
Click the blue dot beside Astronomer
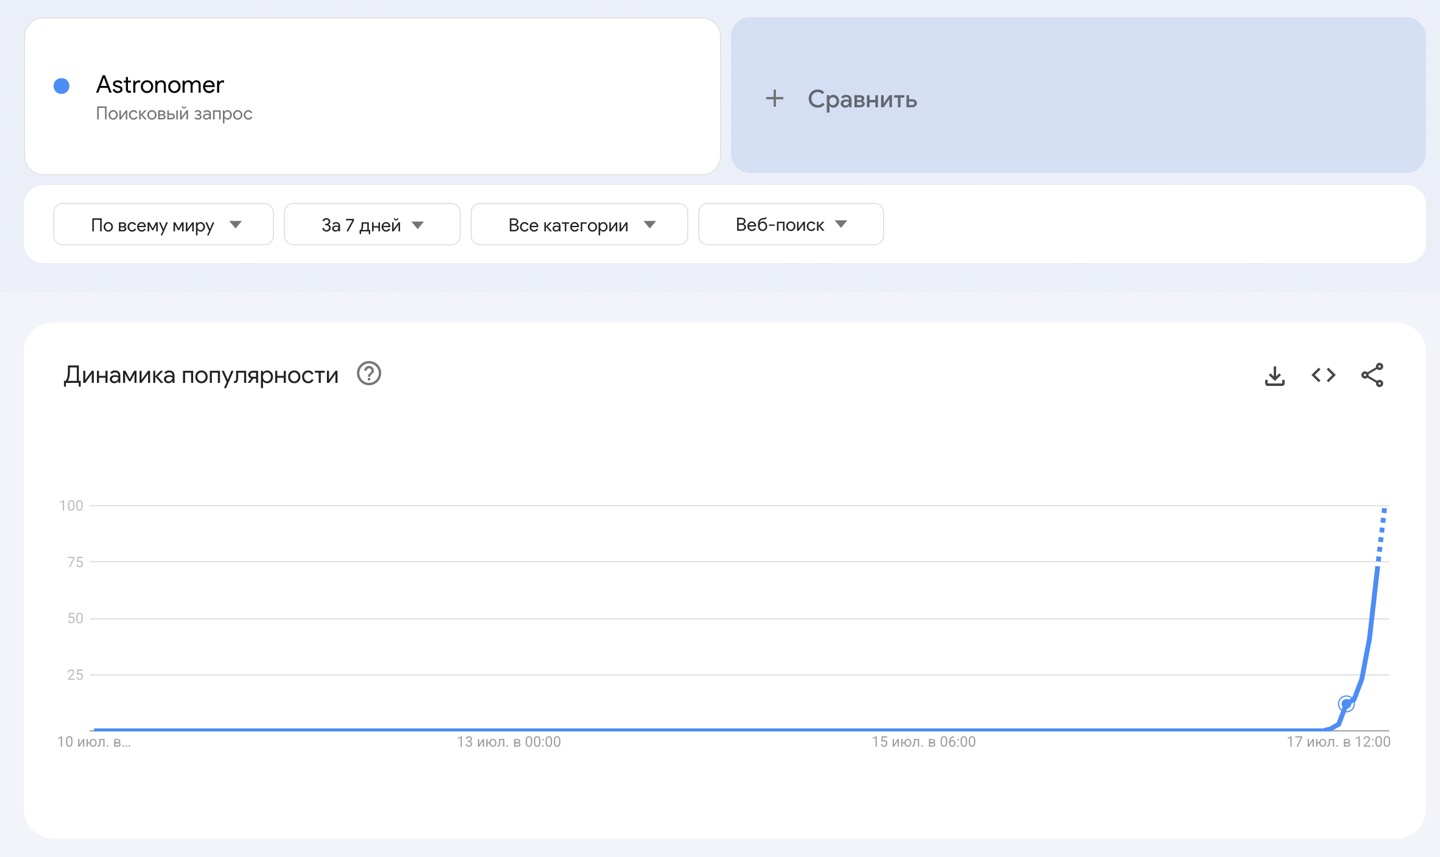click(61, 86)
